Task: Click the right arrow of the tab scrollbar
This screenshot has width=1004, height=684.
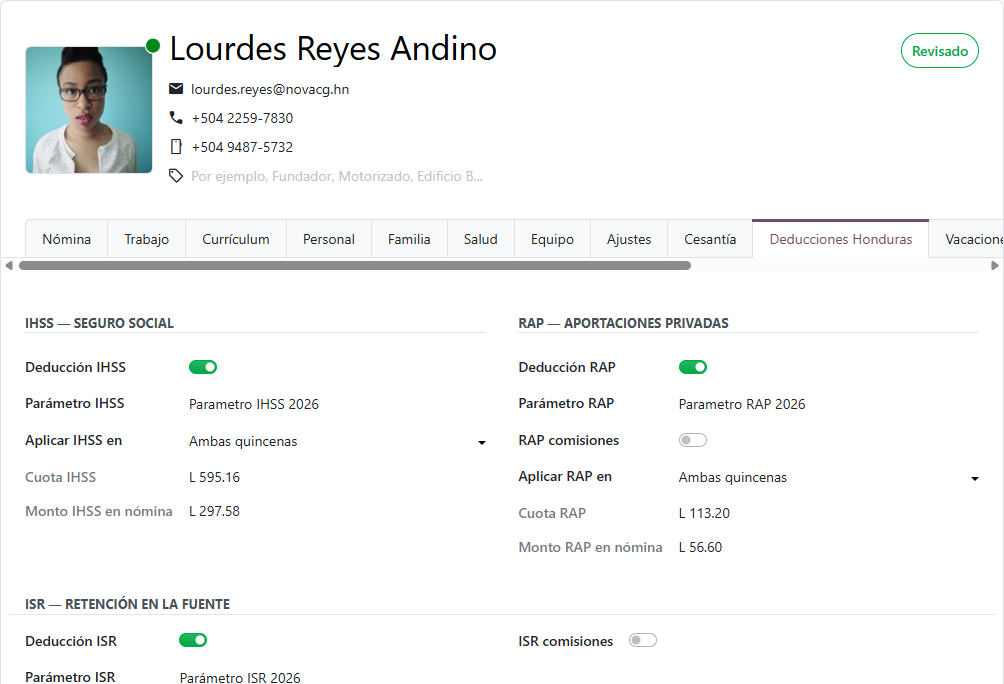Action: (994, 265)
